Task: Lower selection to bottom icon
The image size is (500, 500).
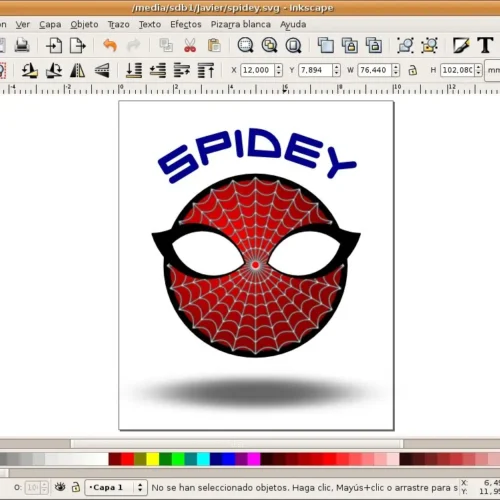Action: tap(134, 70)
